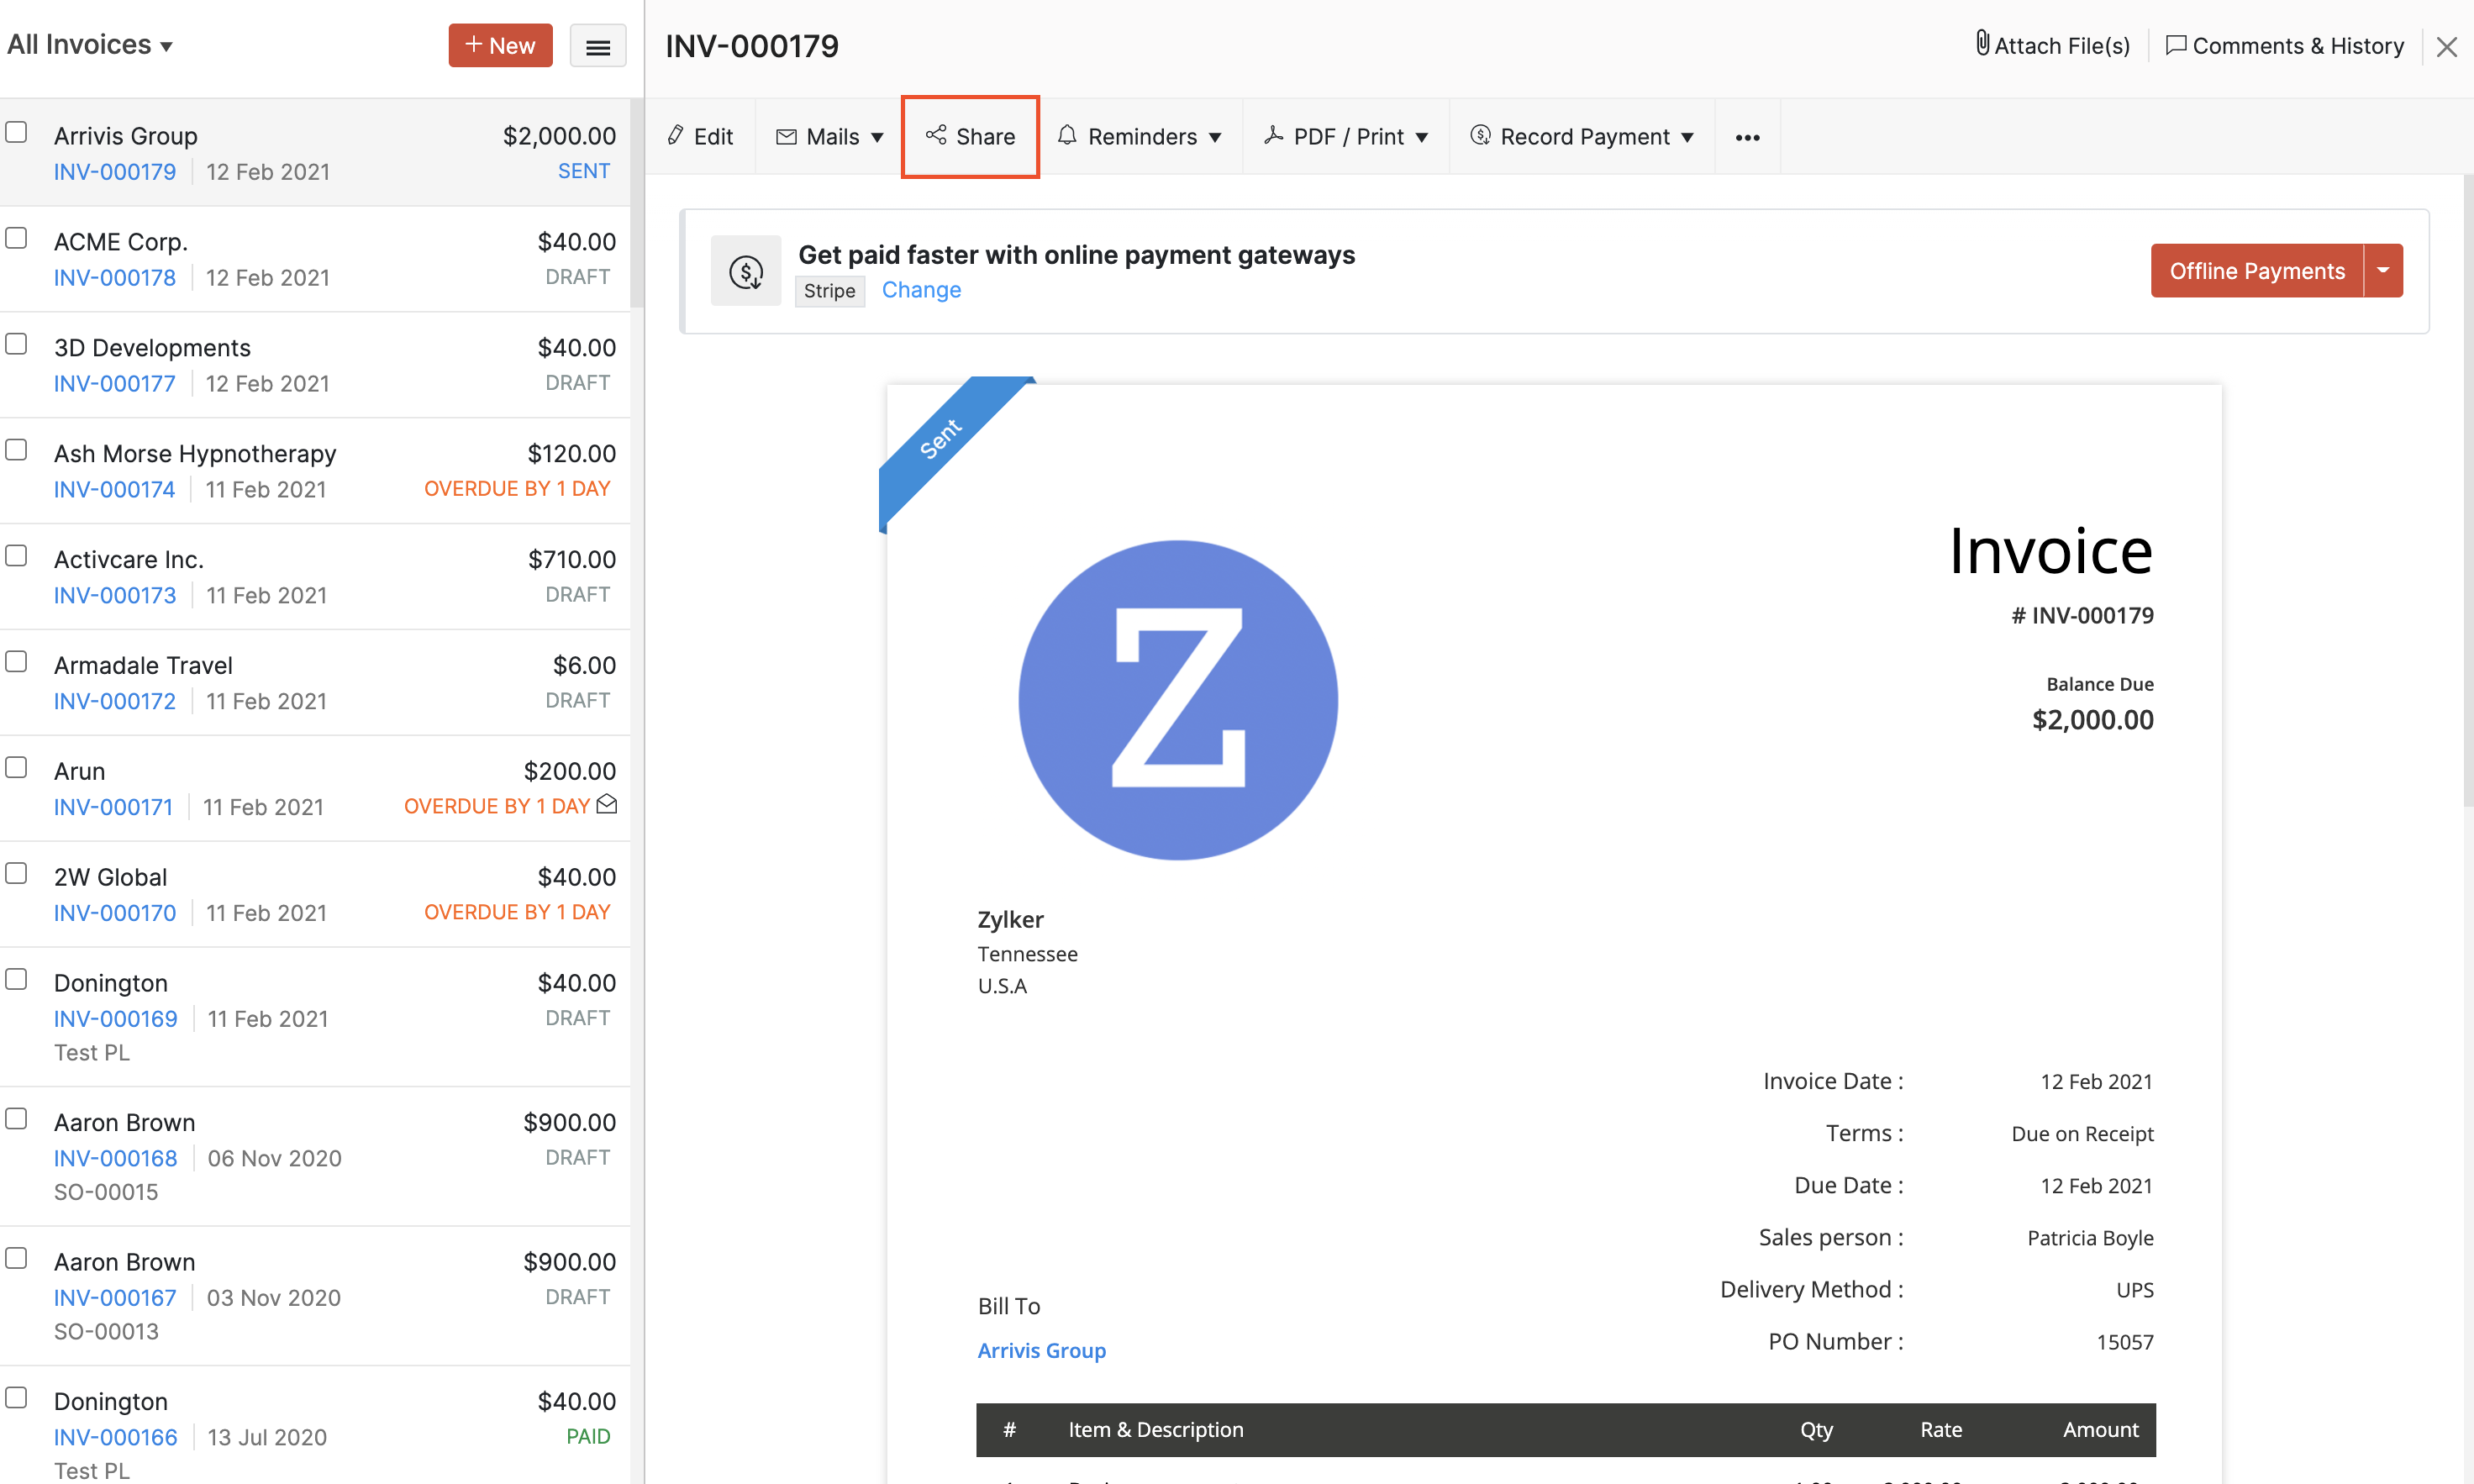The image size is (2474, 1484).
Task: Expand the Offline Payments dropdown arrow
Action: (2385, 270)
